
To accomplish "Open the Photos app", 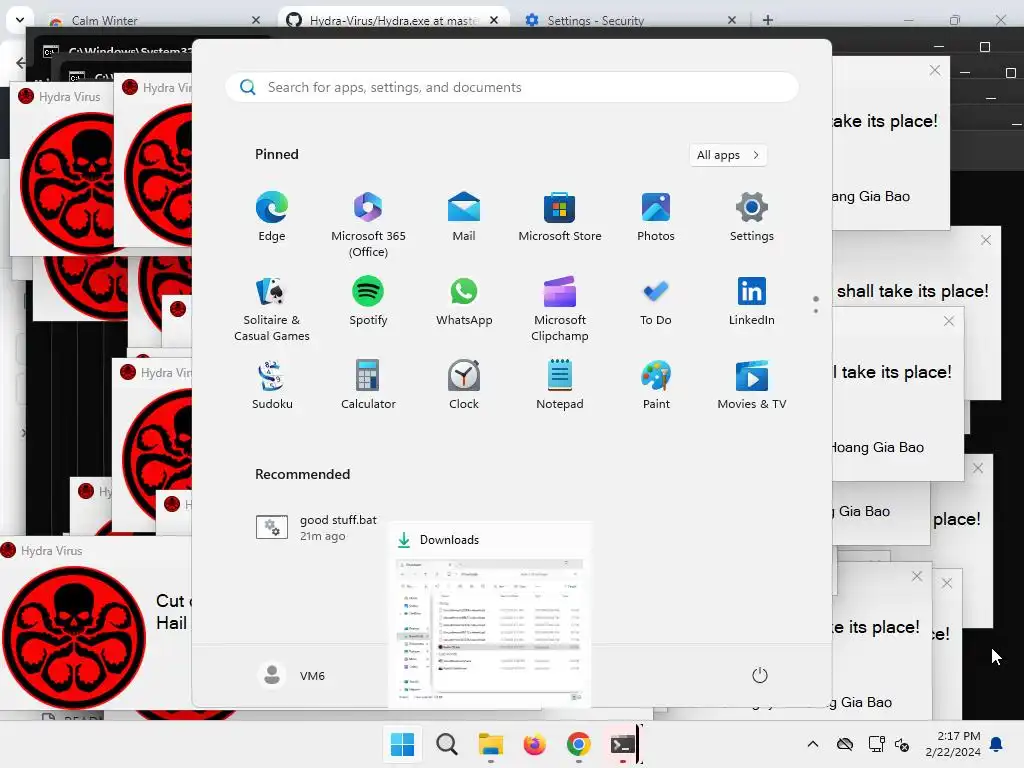I will 656,217.
